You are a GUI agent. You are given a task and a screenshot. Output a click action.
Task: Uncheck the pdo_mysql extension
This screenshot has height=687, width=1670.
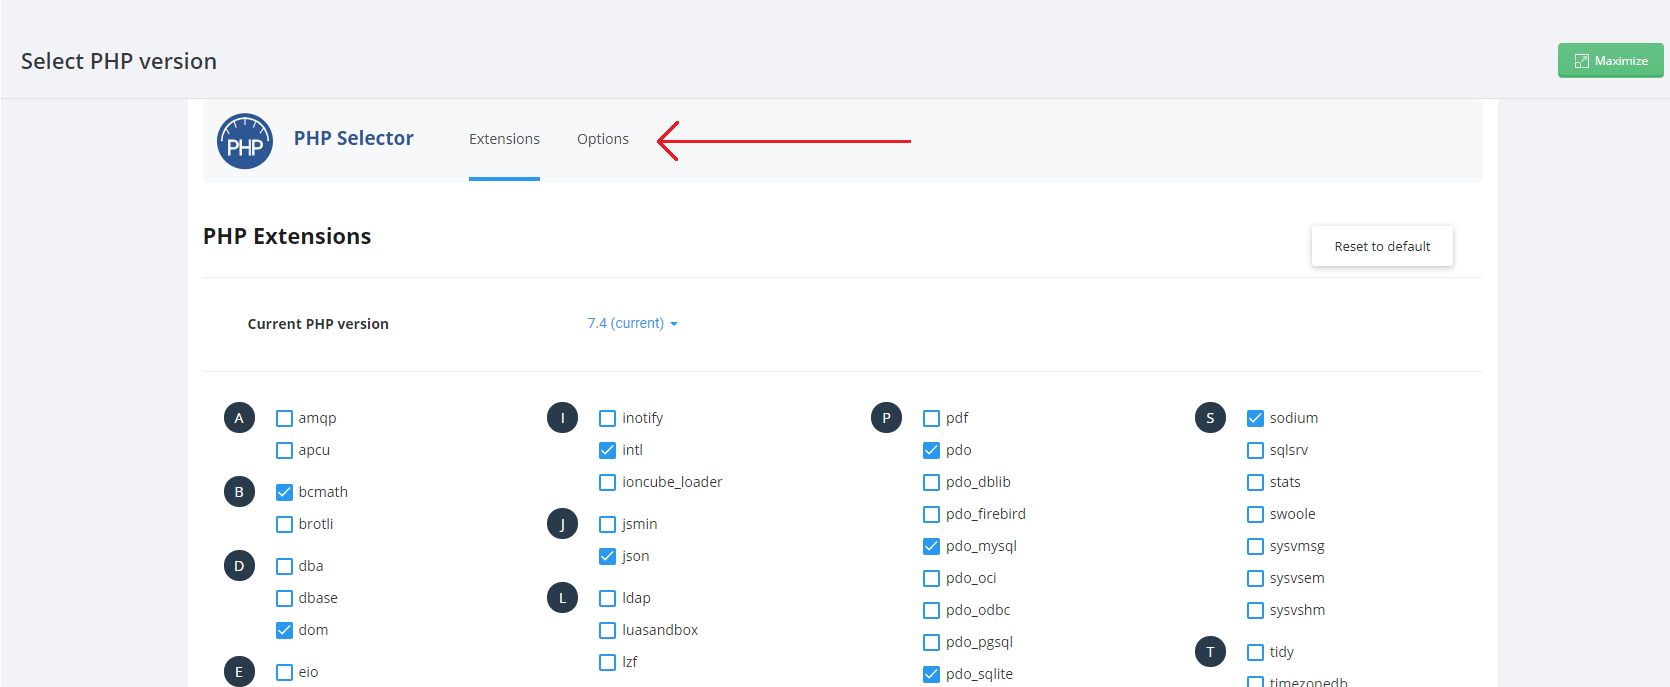pos(932,546)
